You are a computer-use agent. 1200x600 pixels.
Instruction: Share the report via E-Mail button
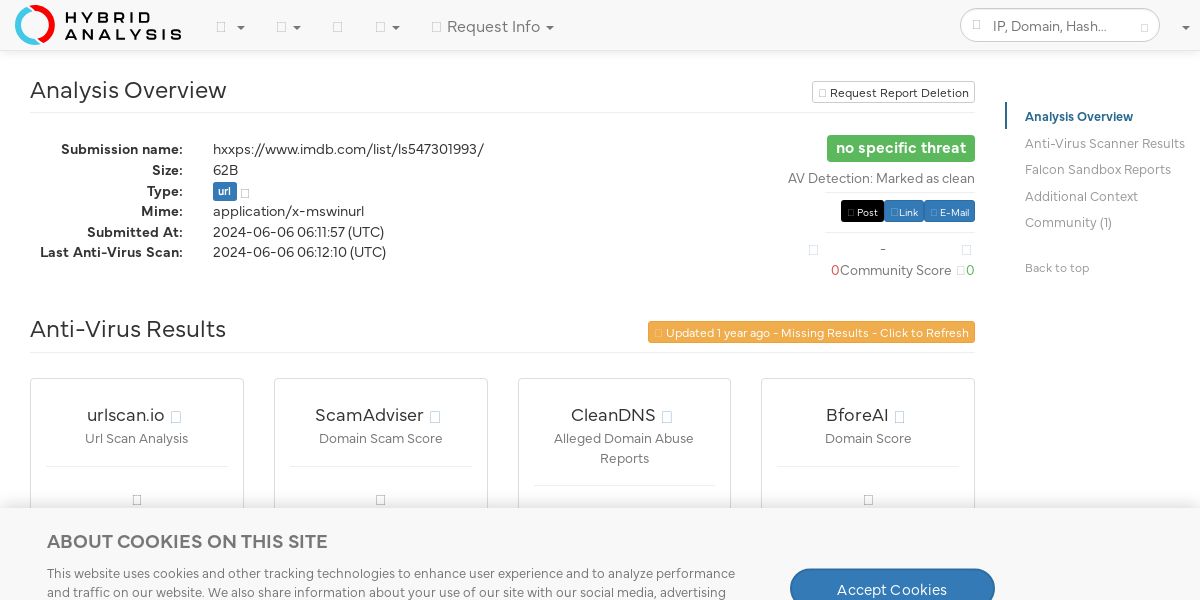tap(949, 212)
